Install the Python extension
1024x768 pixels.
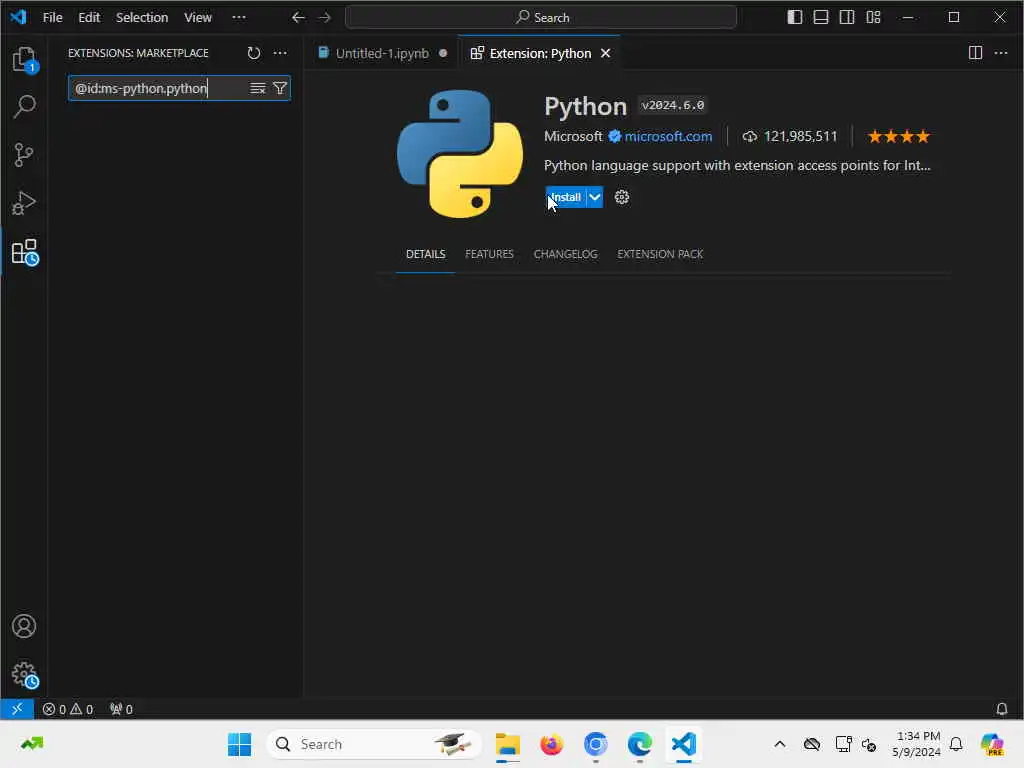[x=566, y=197]
